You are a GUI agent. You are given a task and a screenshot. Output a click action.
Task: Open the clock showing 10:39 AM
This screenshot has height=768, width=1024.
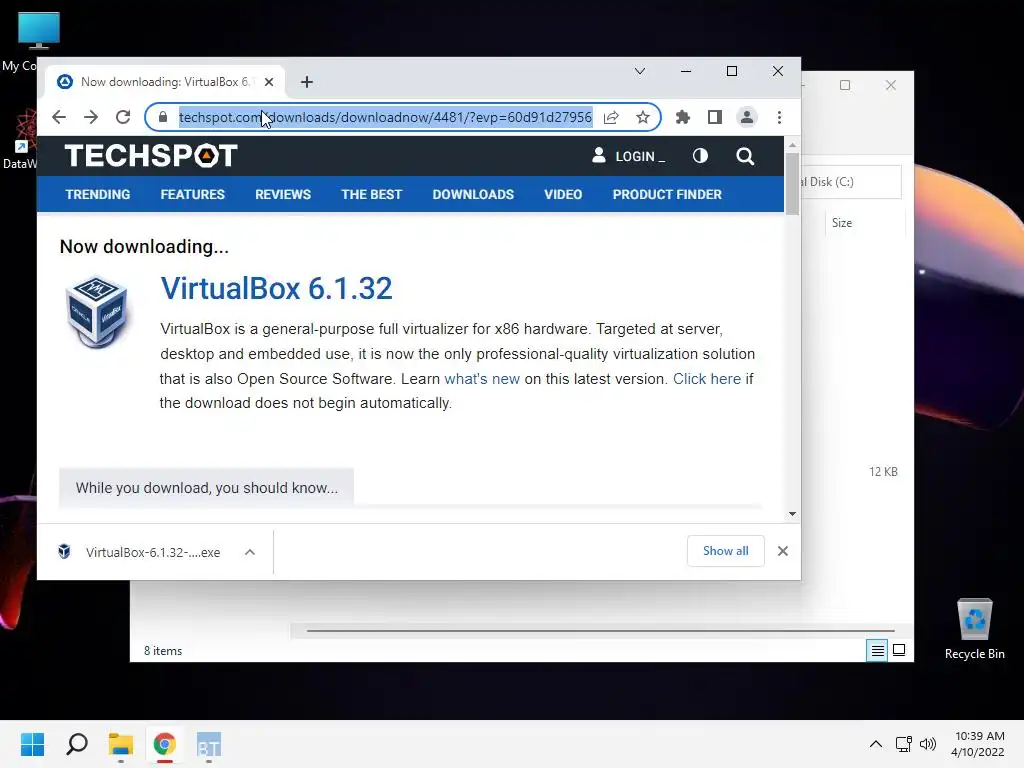click(978, 744)
